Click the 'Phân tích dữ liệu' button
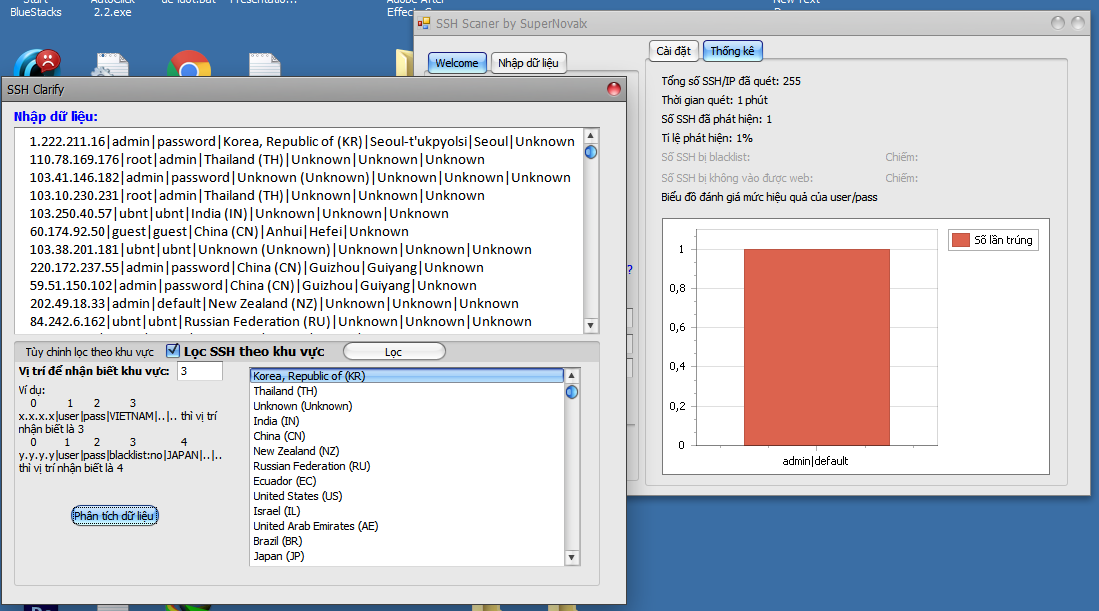The image size is (1099, 611). pos(115,515)
